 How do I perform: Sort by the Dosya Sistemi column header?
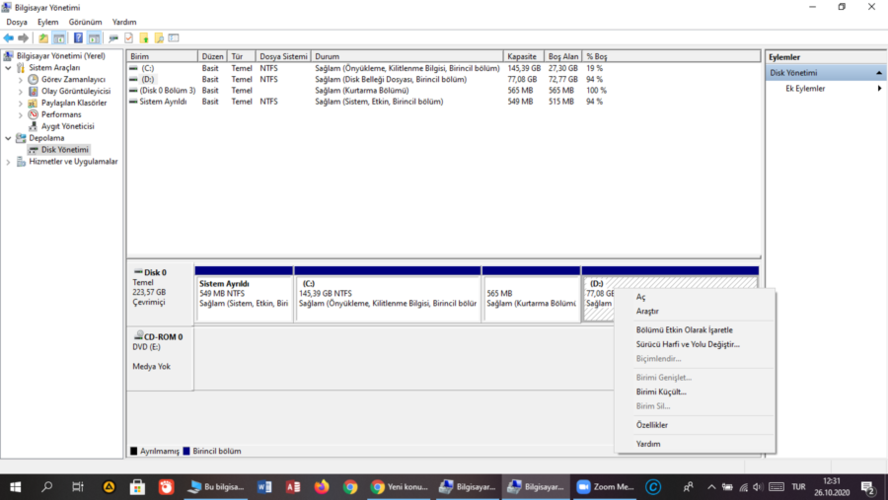click(283, 56)
